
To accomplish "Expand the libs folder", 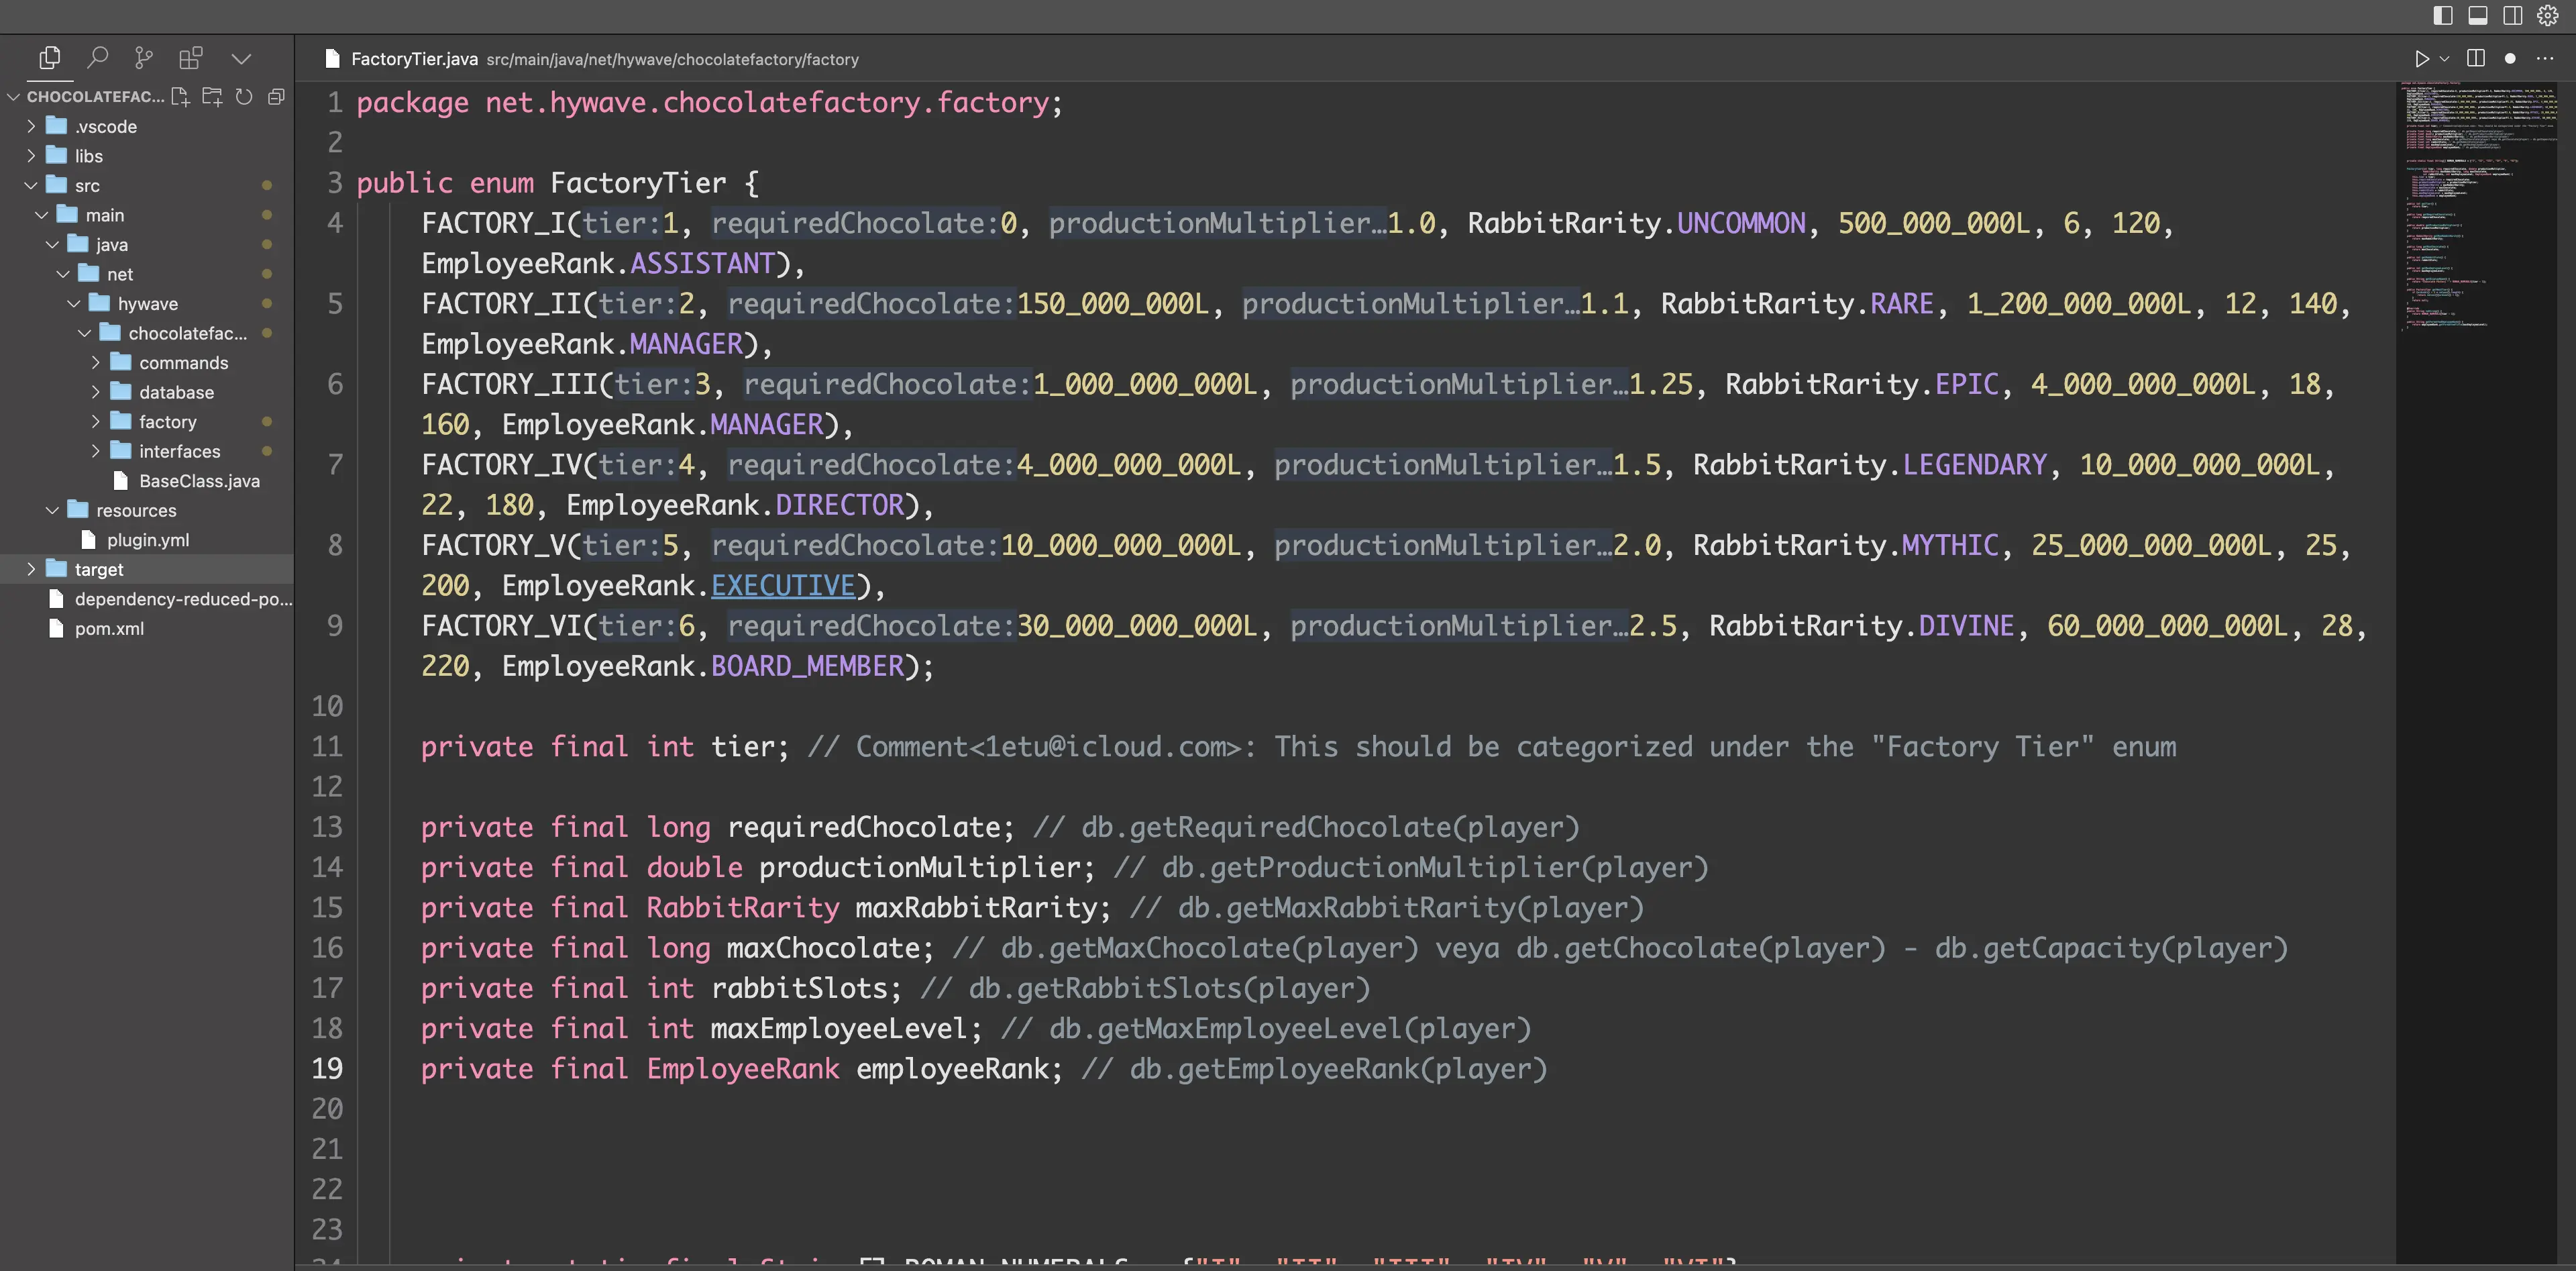I will click(31, 155).
